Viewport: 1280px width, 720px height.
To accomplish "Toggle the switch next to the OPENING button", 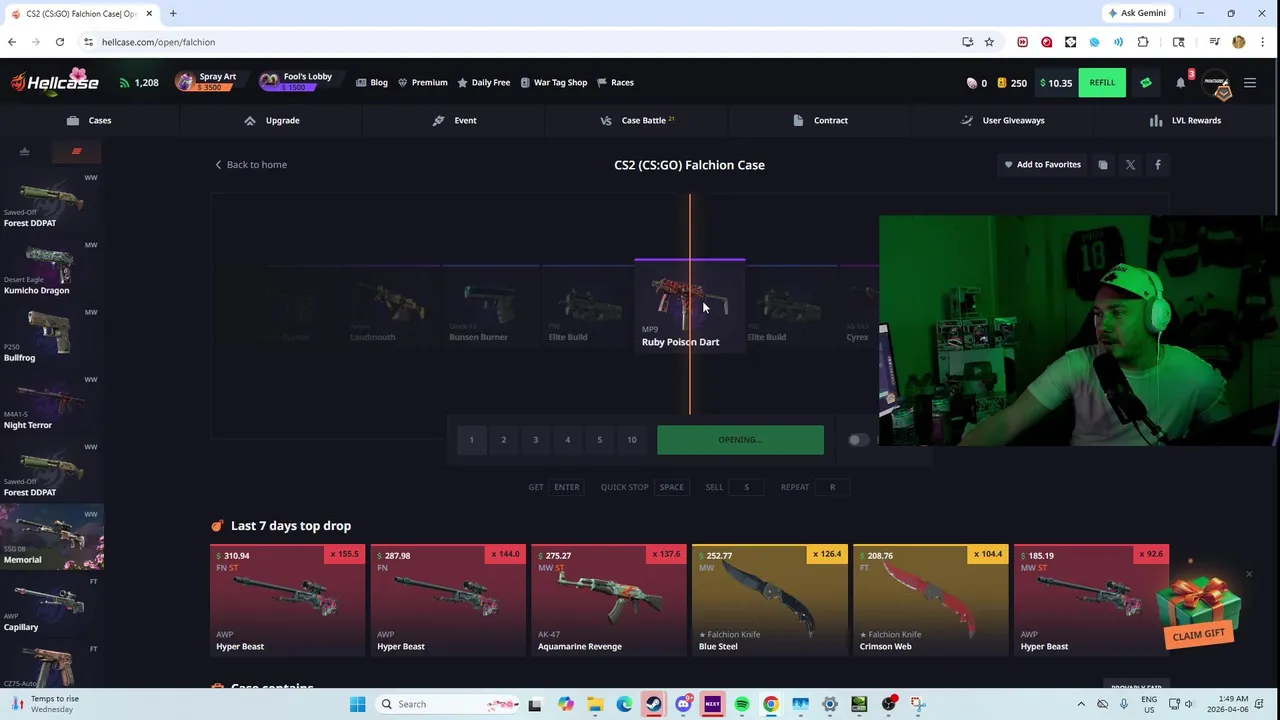I will (858, 440).
